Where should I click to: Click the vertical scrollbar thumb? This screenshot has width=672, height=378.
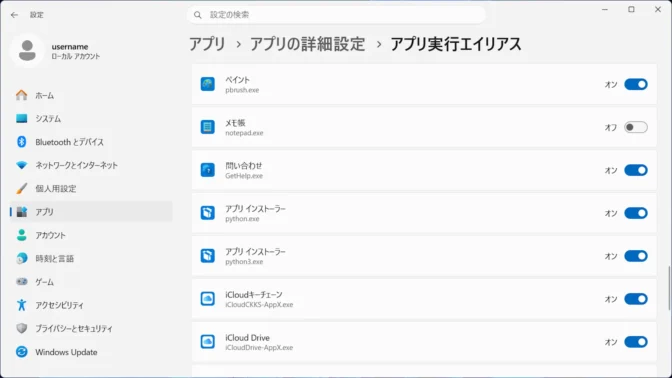coord(669,288)
